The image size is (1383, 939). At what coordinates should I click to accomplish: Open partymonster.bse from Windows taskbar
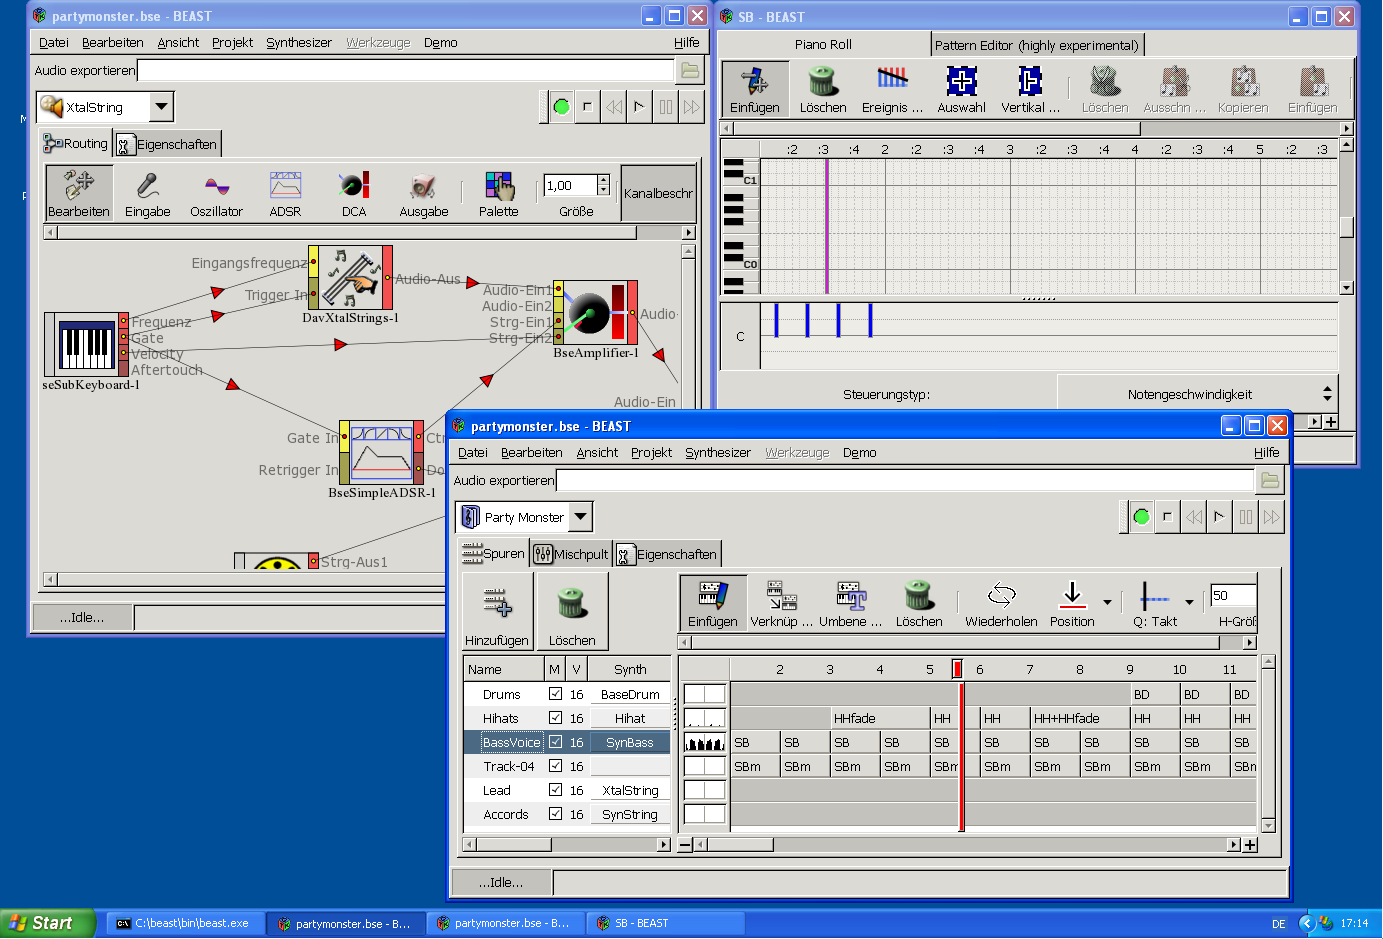point(345,924)
